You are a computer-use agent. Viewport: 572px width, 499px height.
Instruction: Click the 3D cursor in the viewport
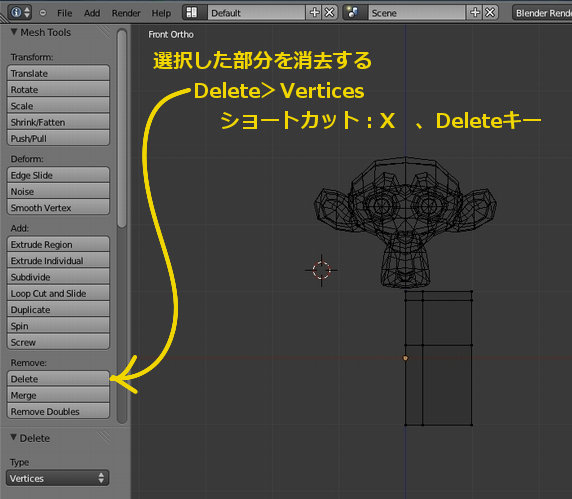tap(321, 270)
